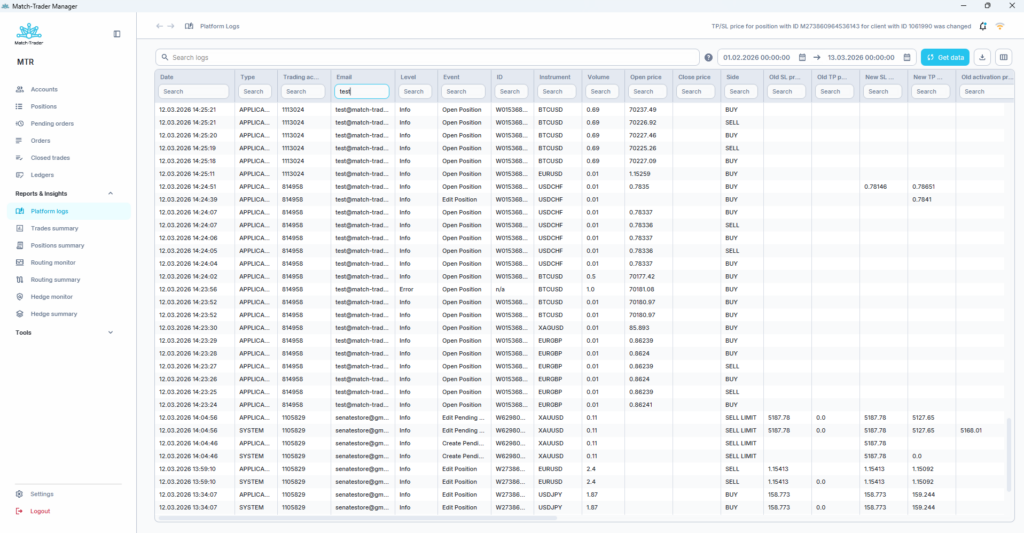This screenshot has width=1024, height=533.
Task: Click the help question mark icon
Action: [709, 58]
